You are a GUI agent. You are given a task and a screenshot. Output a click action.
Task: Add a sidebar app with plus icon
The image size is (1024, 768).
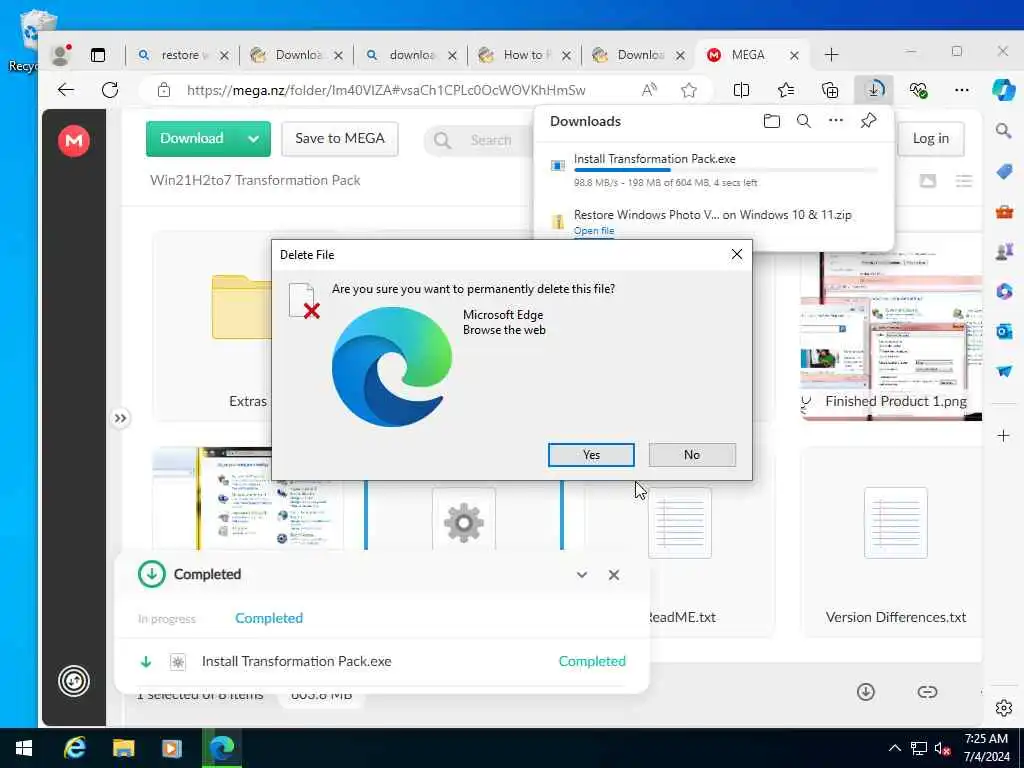(x=1004, y=436)
